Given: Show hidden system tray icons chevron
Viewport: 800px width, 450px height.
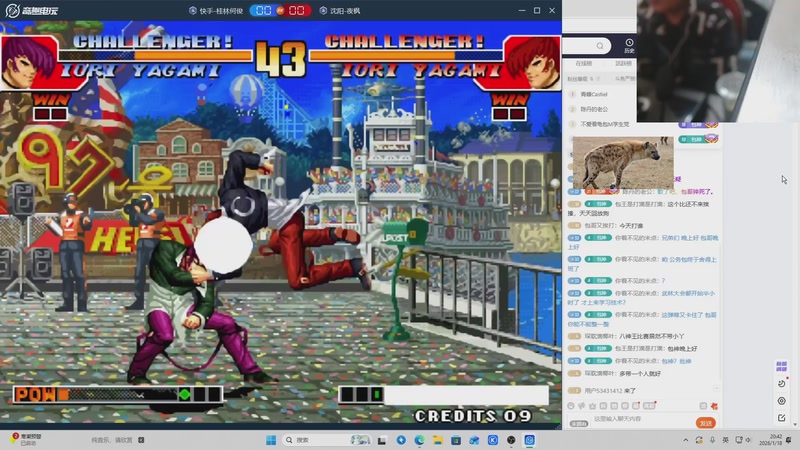Looking at the screenshot, I should coord(686,440).
